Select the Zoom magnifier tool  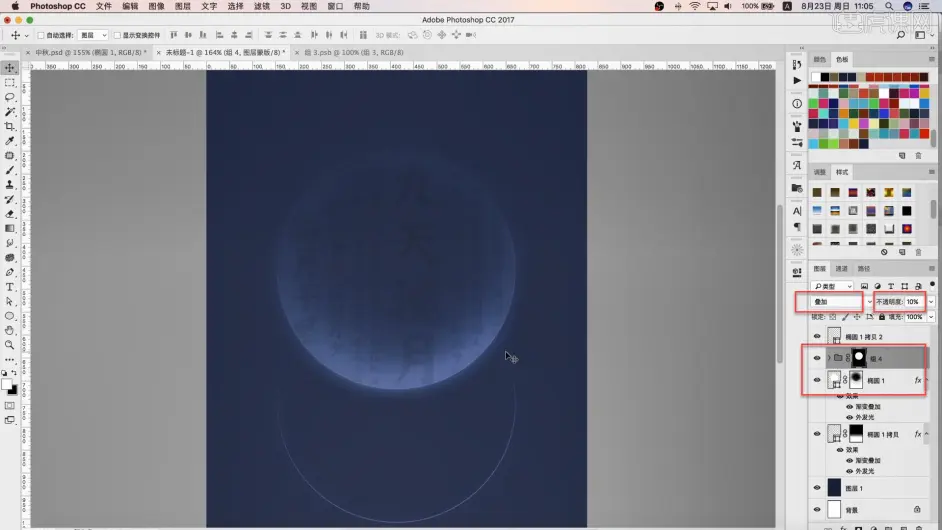(10, 345)
